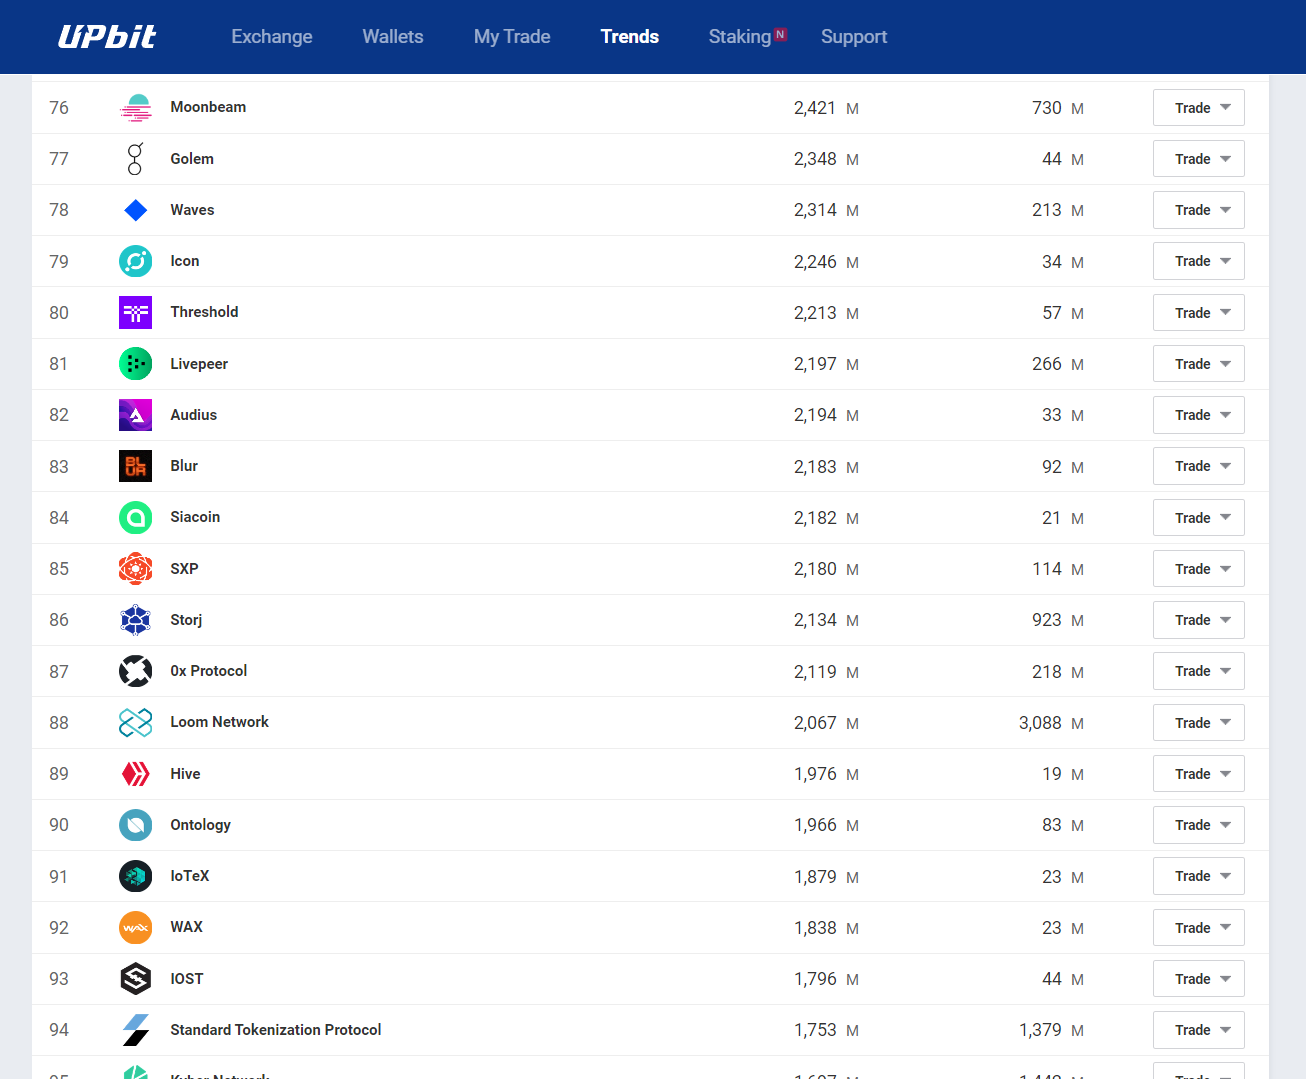
Task: Open the Support tab
Action: (854, 37)
